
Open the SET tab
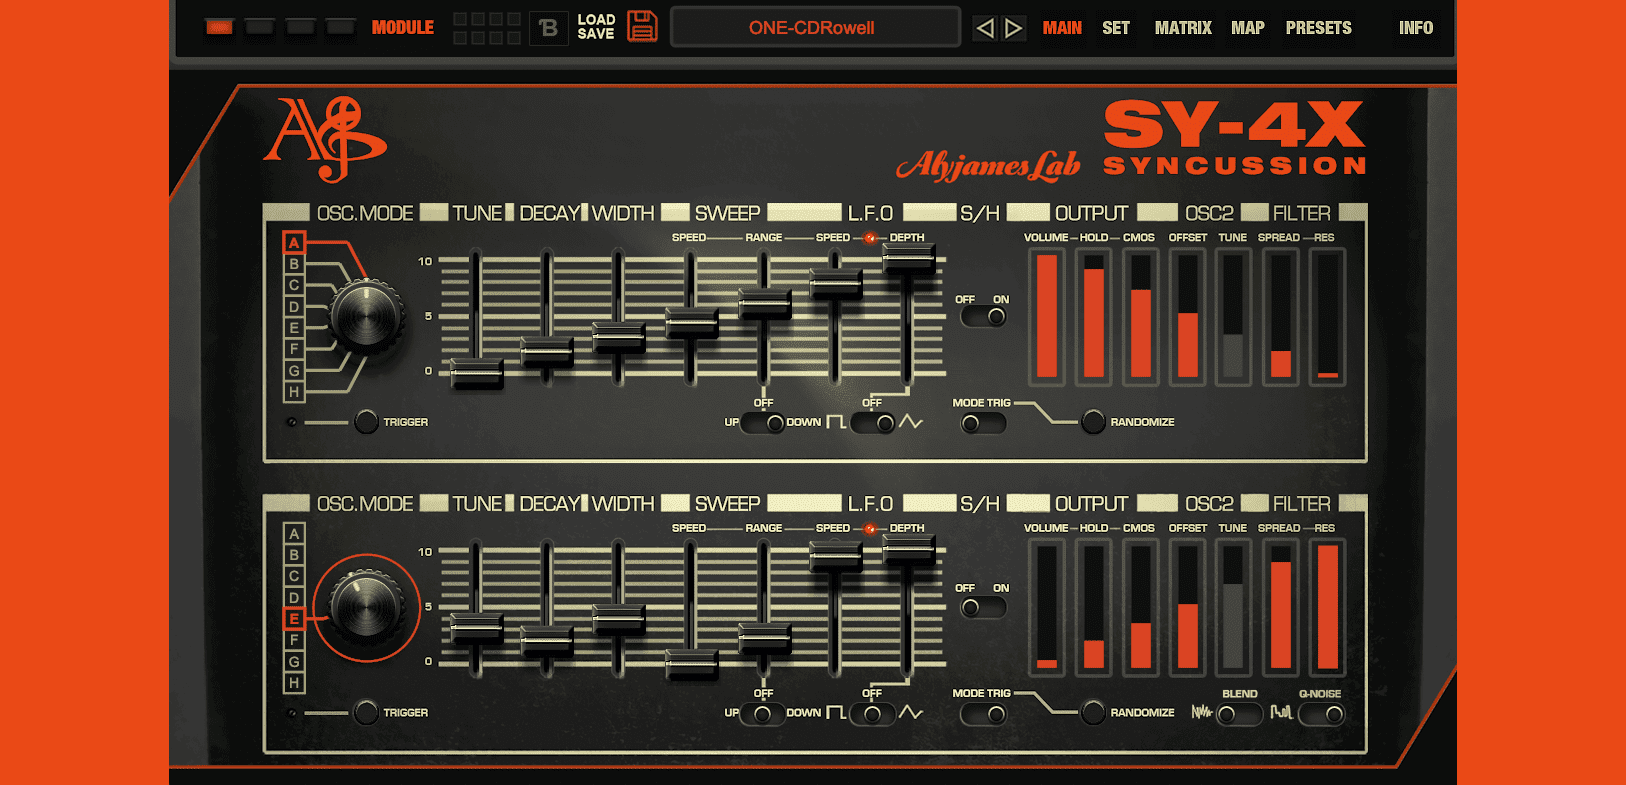[1116, 28]
